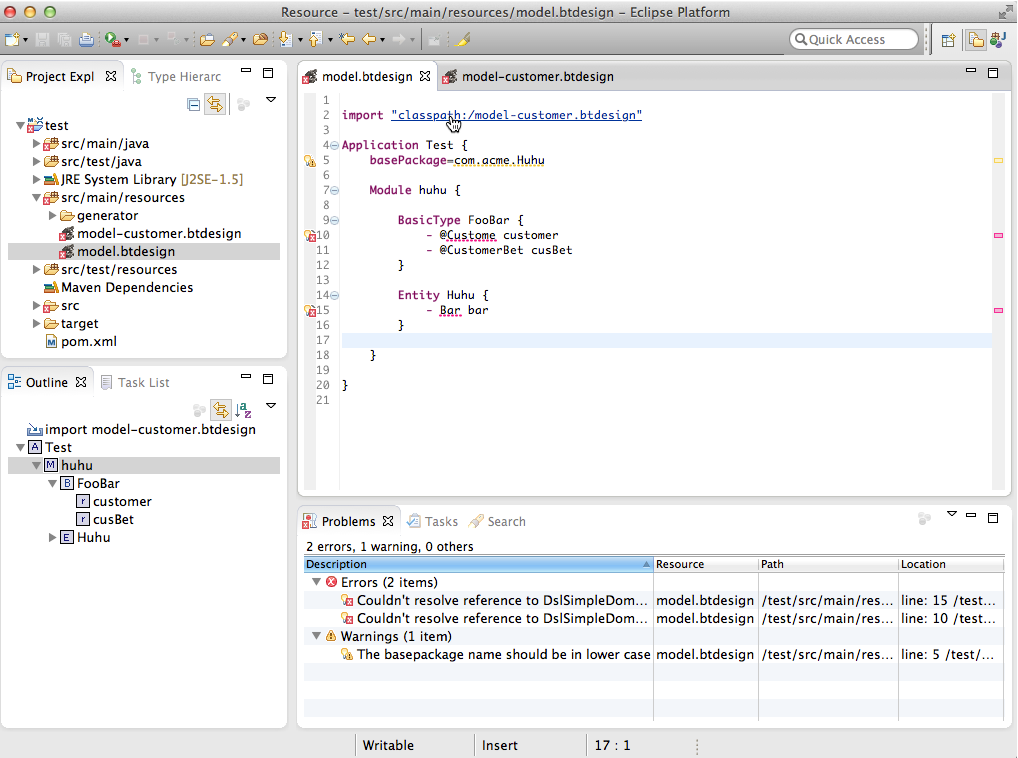
Task: Collapse All in Project Explorer
Action: tap(193, 104)
